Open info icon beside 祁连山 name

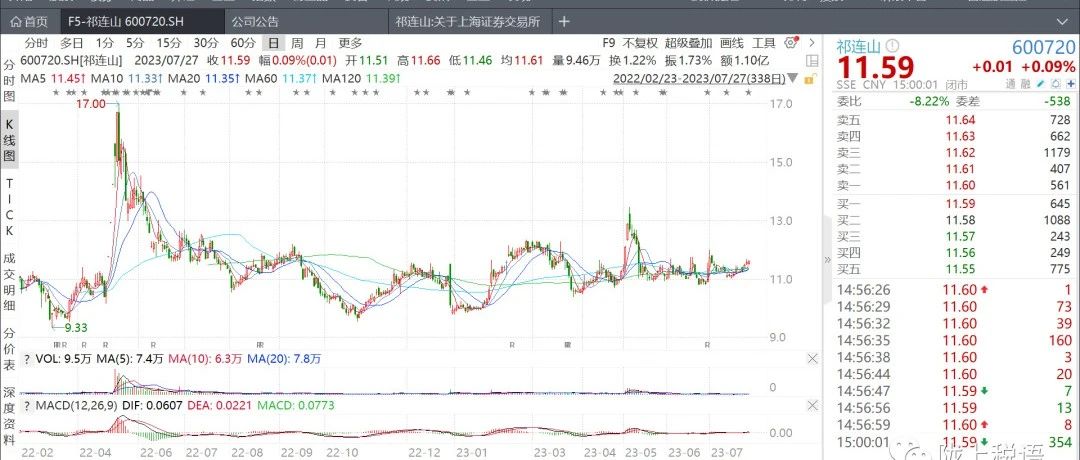(892, 47)
